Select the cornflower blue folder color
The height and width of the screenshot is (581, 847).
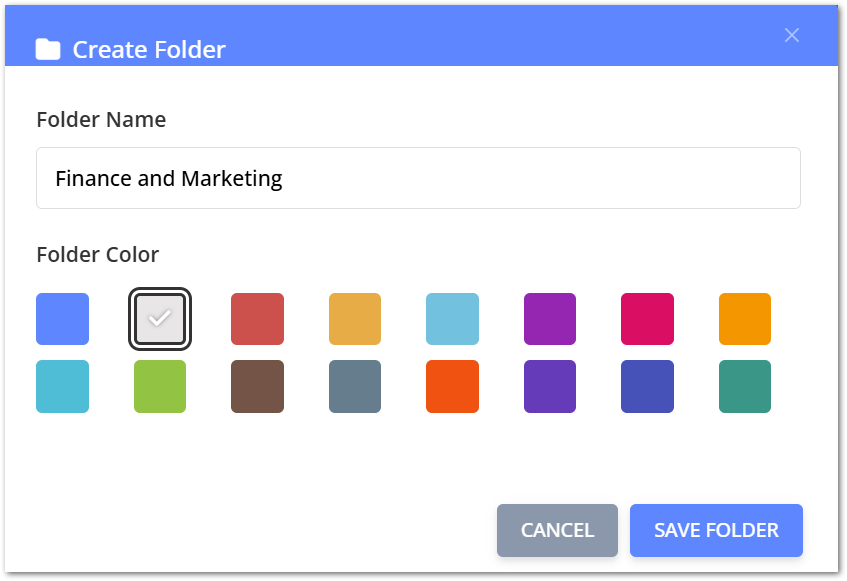click(x=63, y=319)
